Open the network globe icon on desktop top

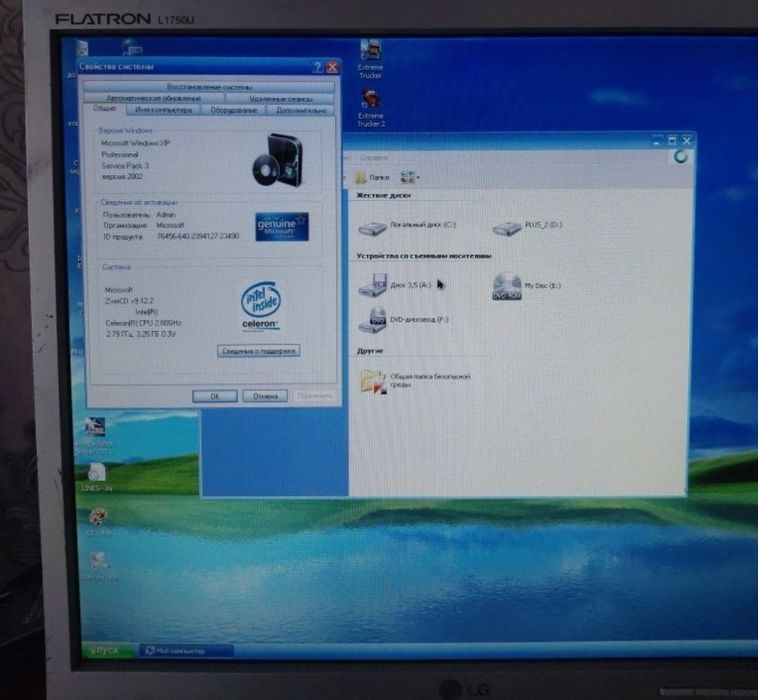point(131,47)
